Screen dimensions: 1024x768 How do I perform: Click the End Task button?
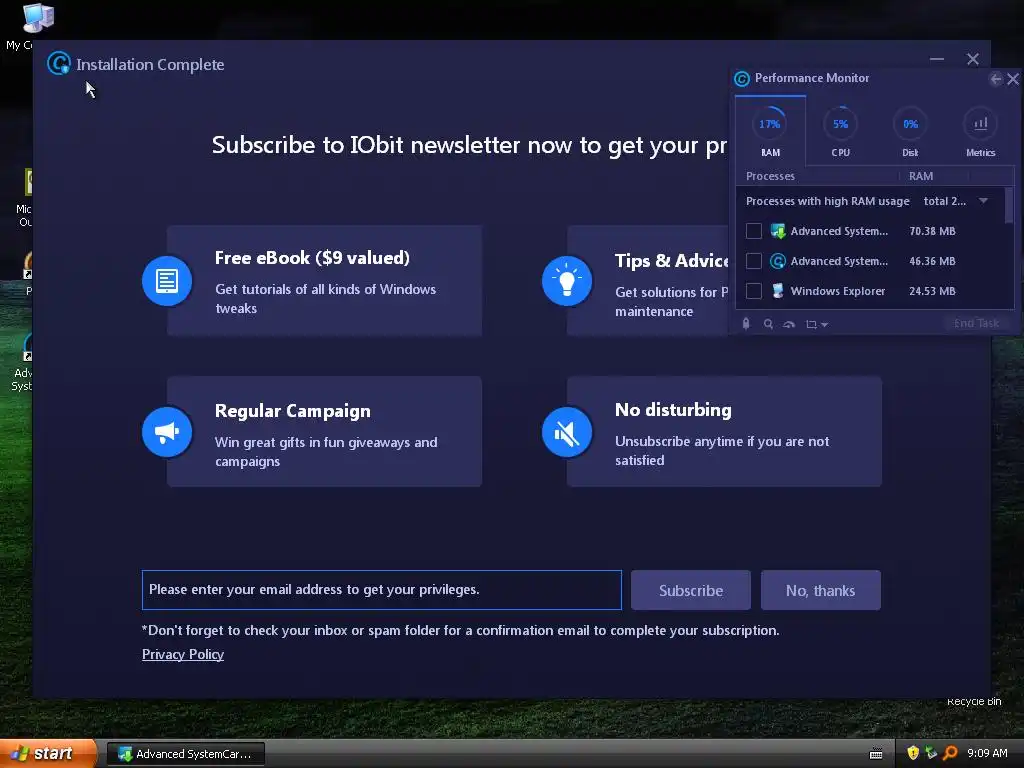(x=976, y=323)
